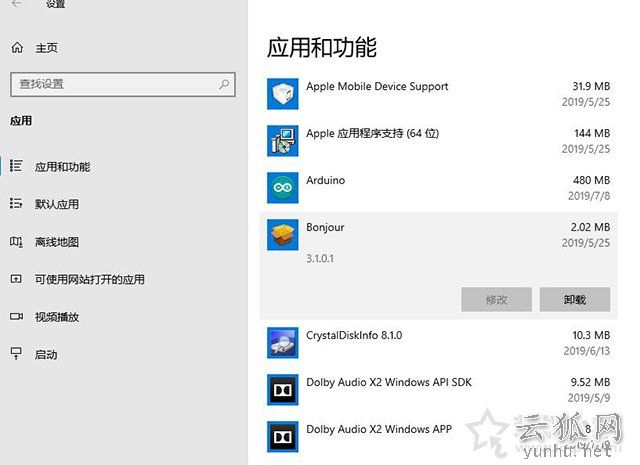640x465 pixels.
Task: Select 可使用网站打开的应用 icon
Action: click(16, 279)
